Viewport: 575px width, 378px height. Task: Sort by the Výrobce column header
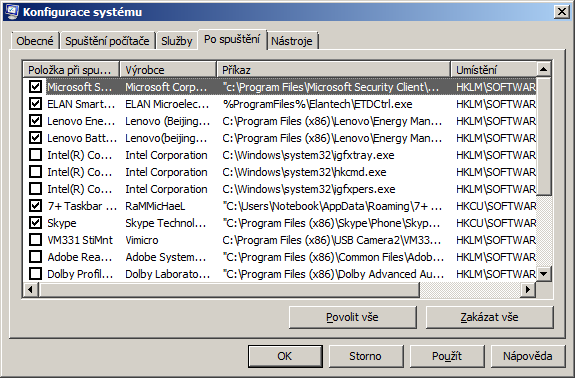coord(168,69)
